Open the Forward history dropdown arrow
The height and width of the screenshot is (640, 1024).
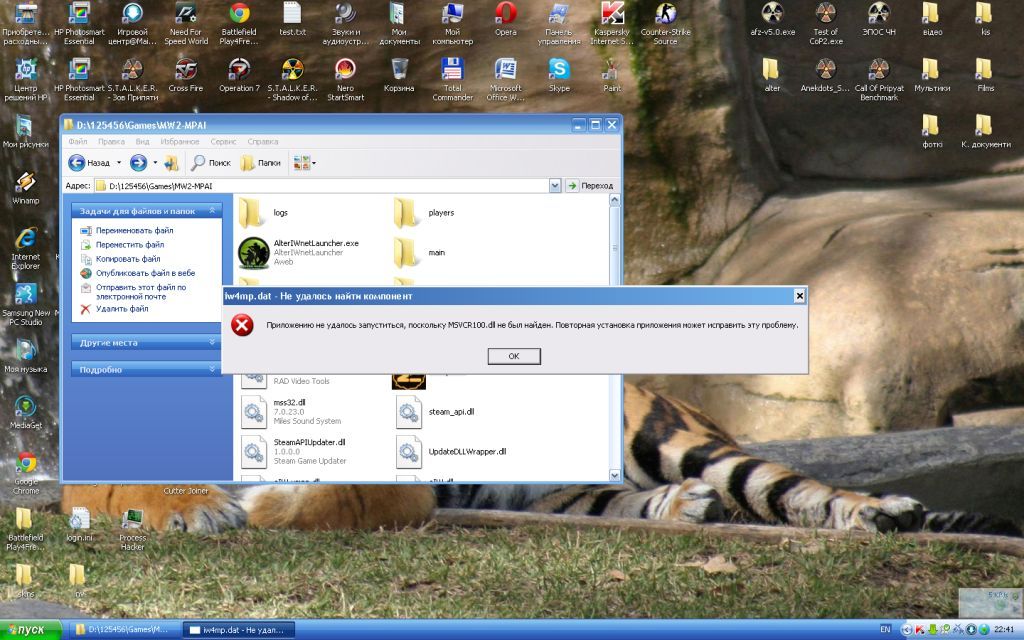155,163
